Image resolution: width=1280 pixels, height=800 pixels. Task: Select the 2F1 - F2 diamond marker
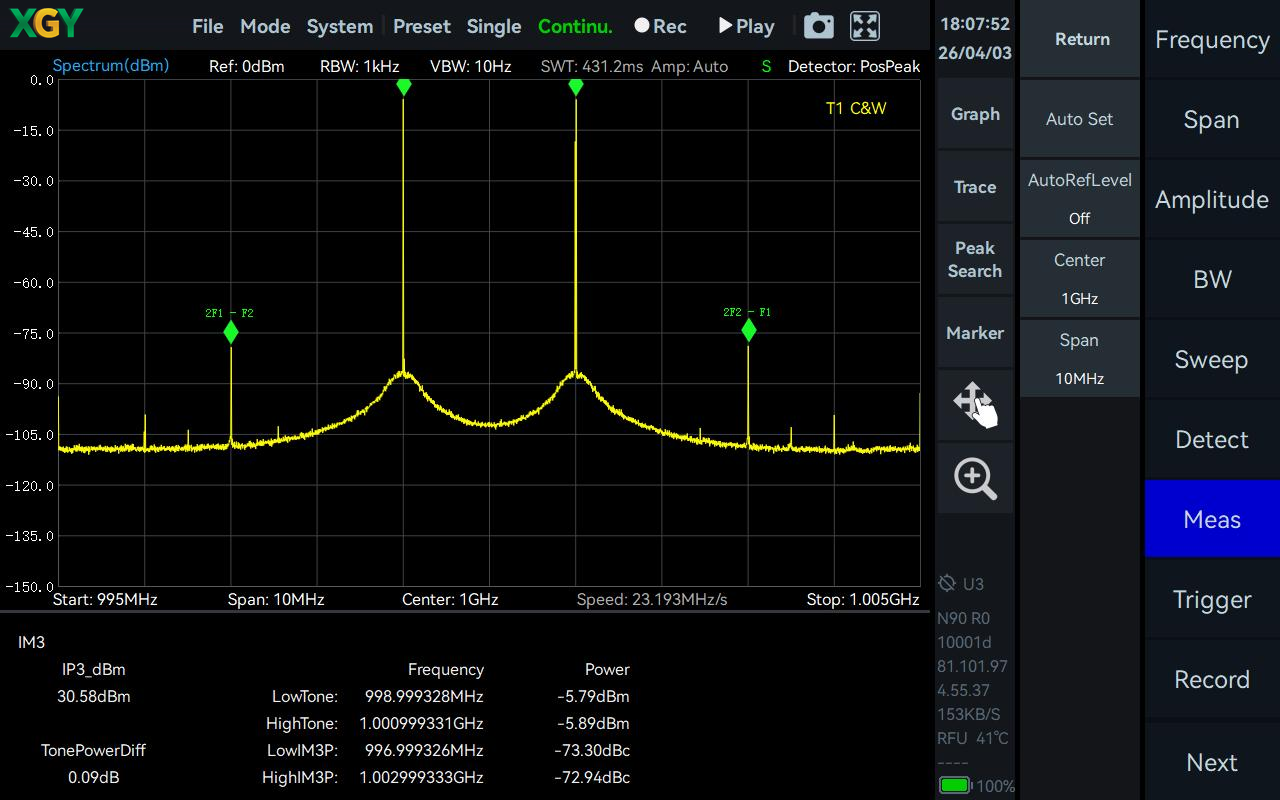[x=231, y=332]
